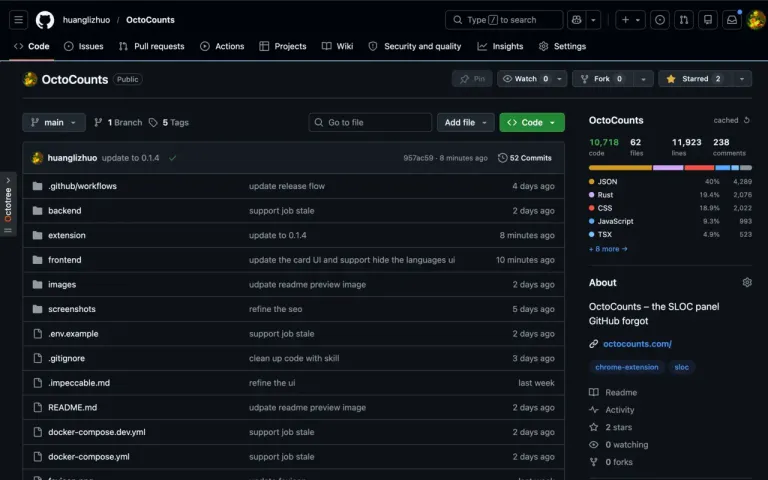Open the Wiki tab

pyautogui.click(x=337, y=46)
